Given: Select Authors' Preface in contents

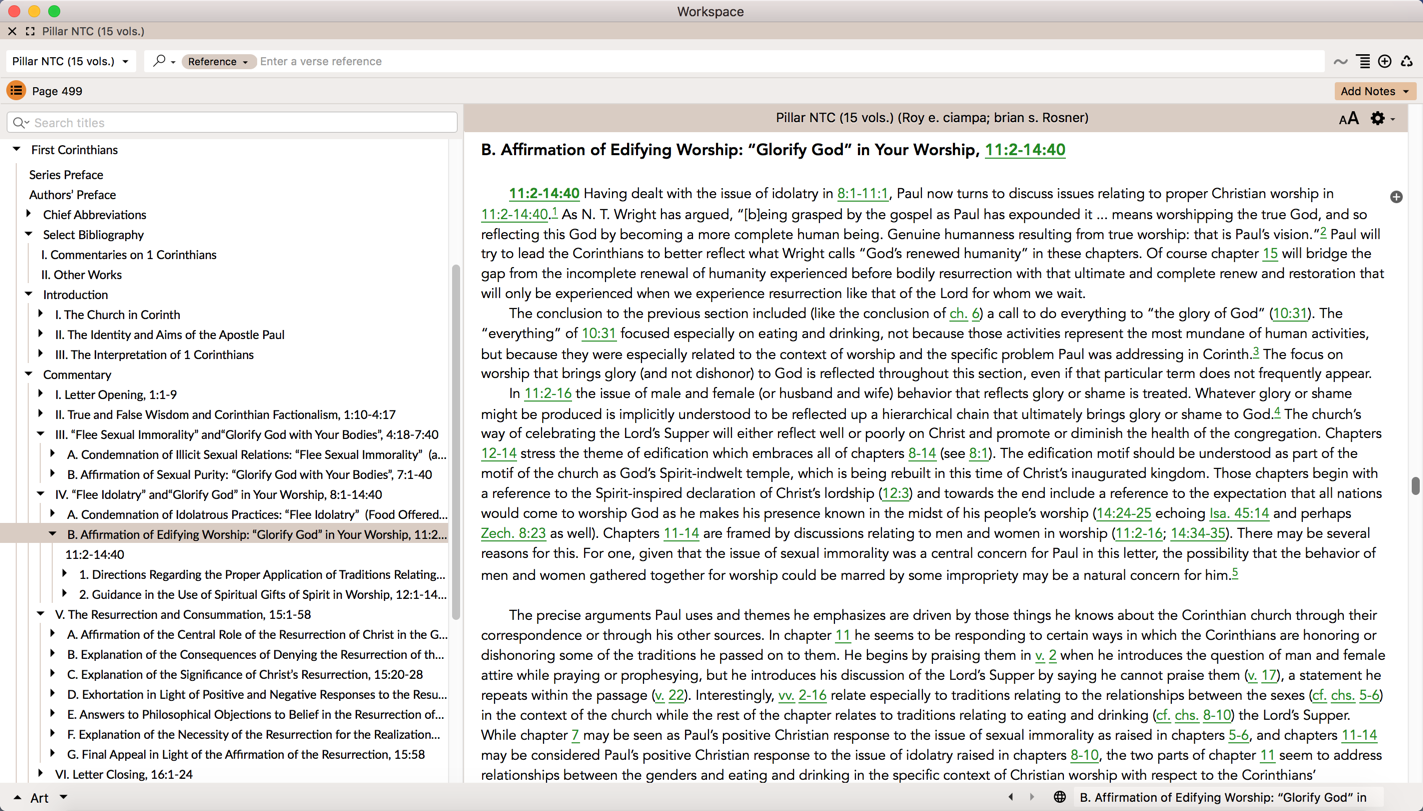Looking at the screenshot, I should pyautogui.click(x=72, y=195).
